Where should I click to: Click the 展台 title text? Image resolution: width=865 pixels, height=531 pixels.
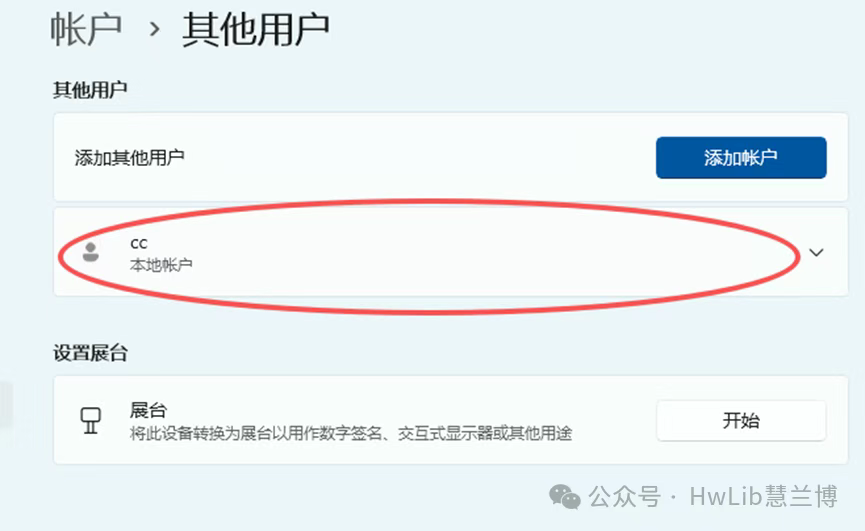(x=148, y=410)
